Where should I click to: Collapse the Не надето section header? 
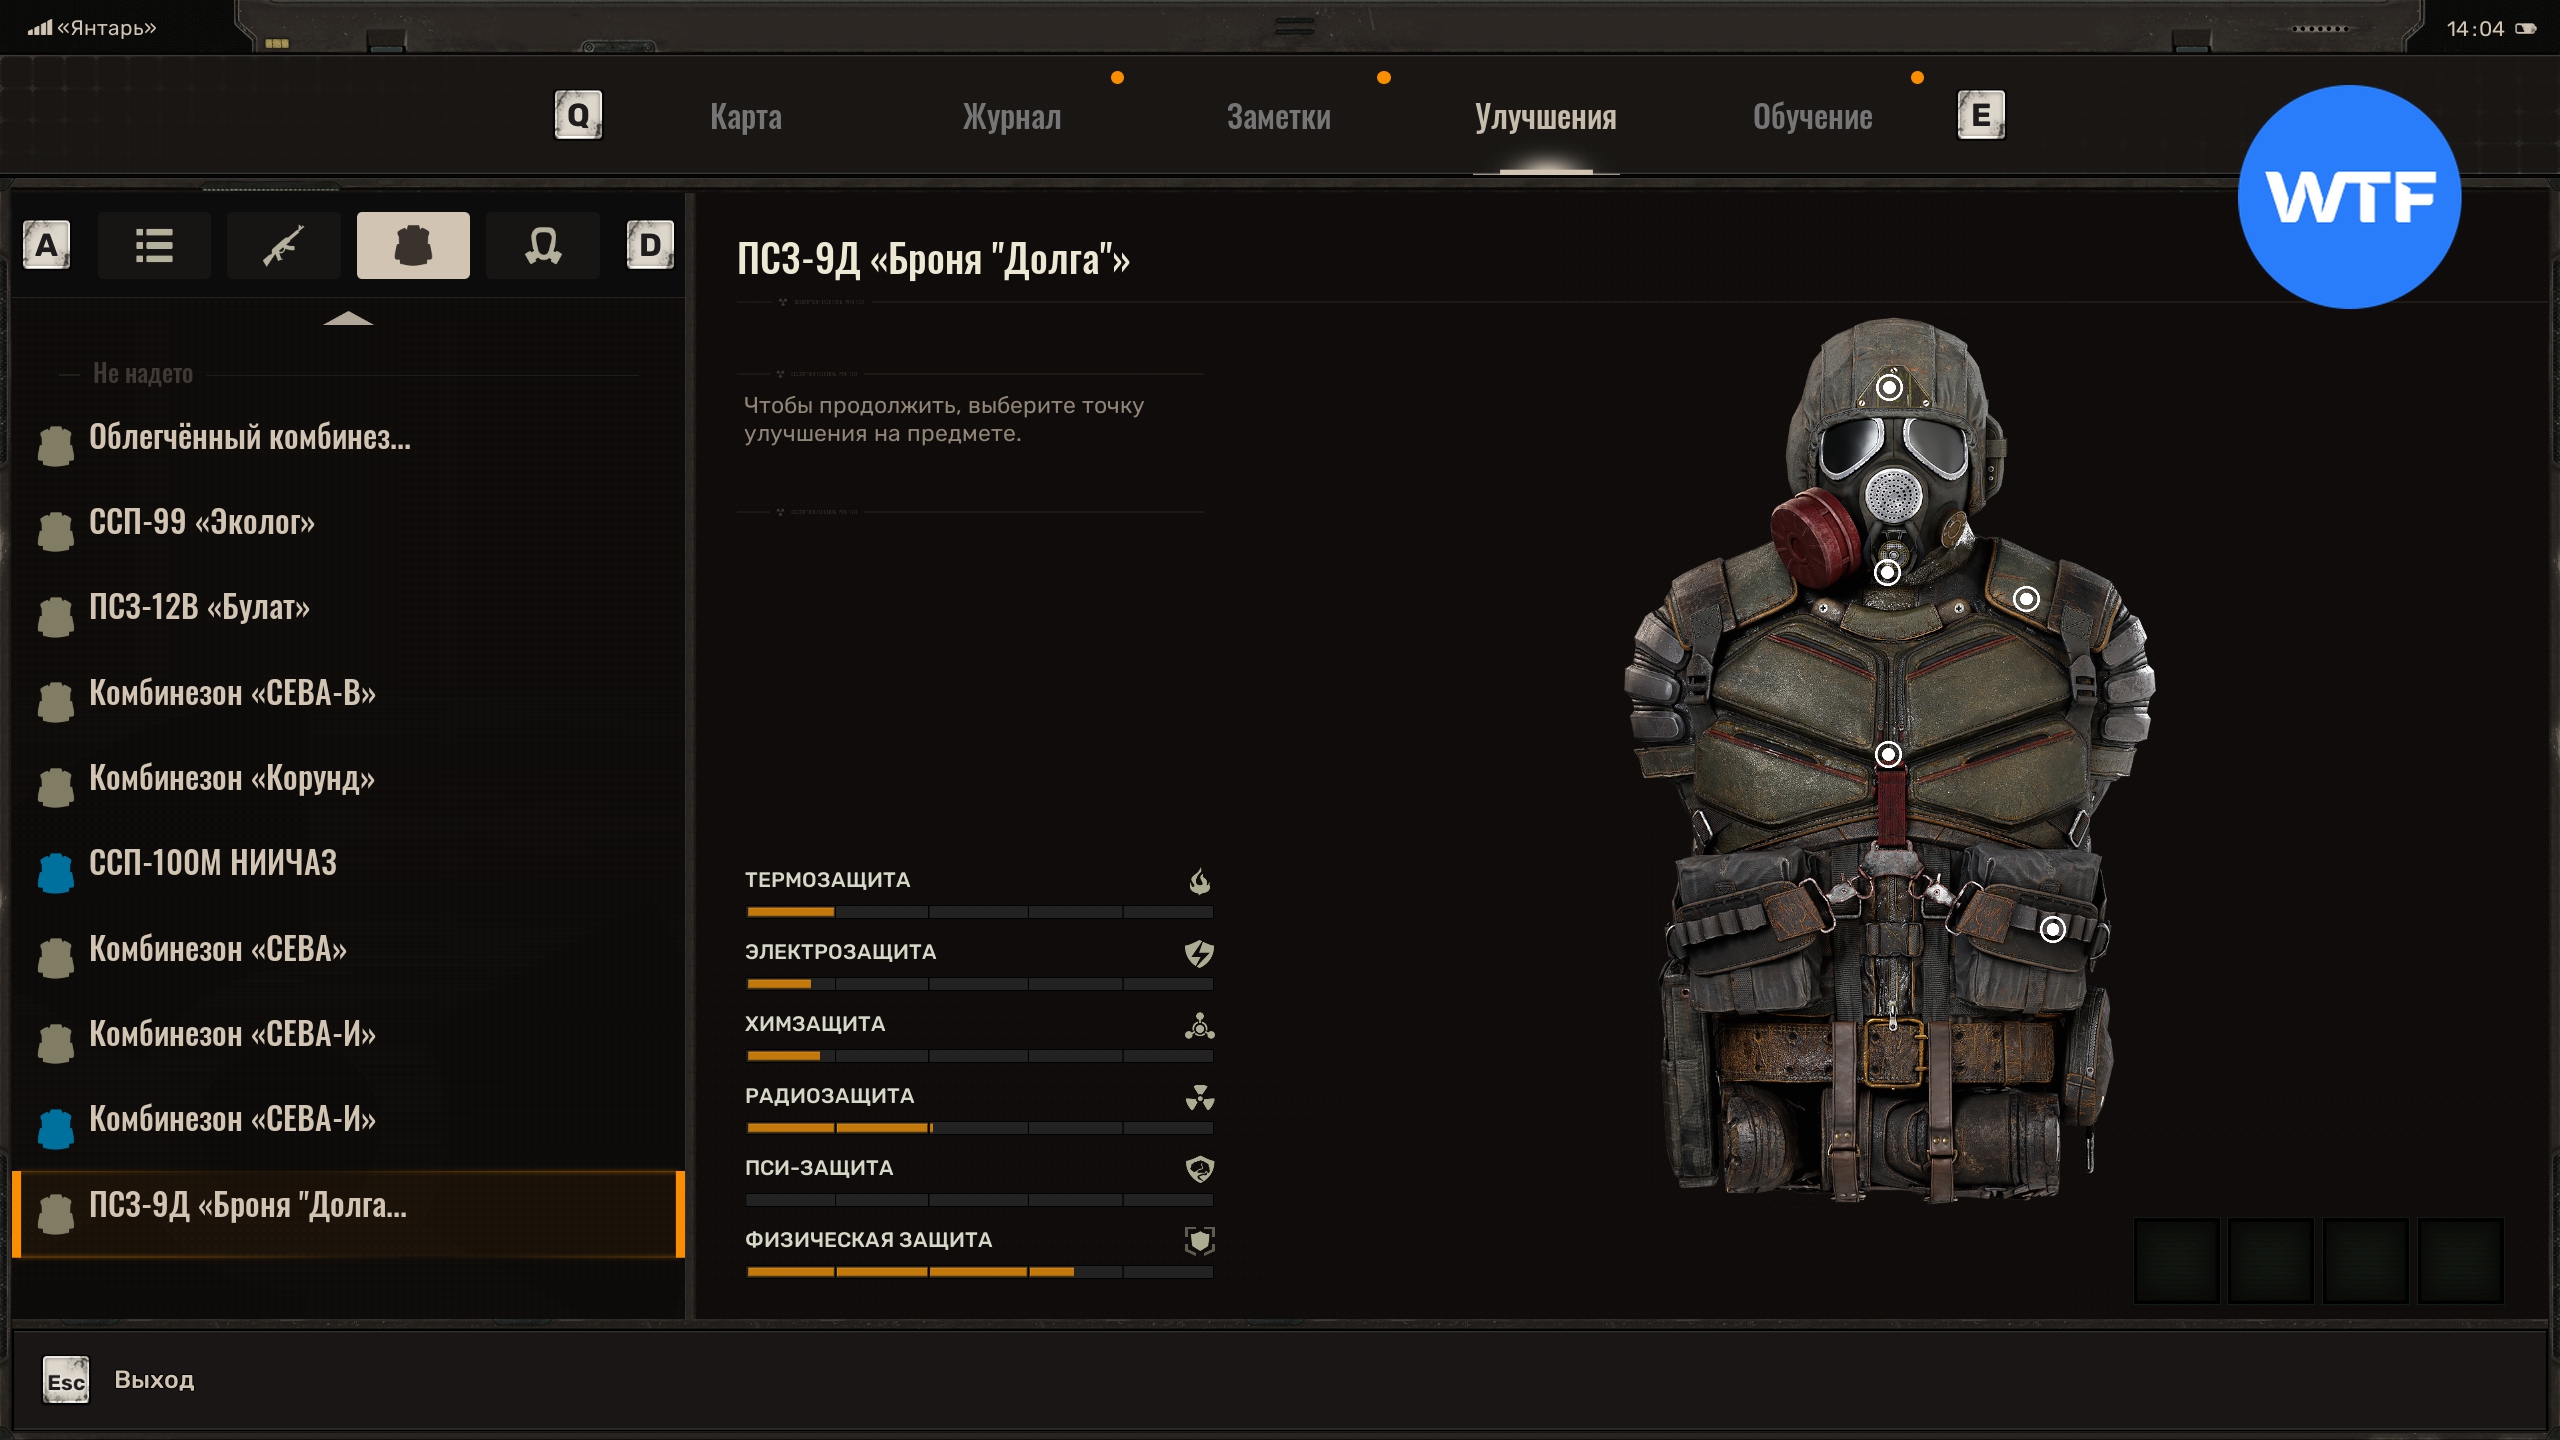143,374
